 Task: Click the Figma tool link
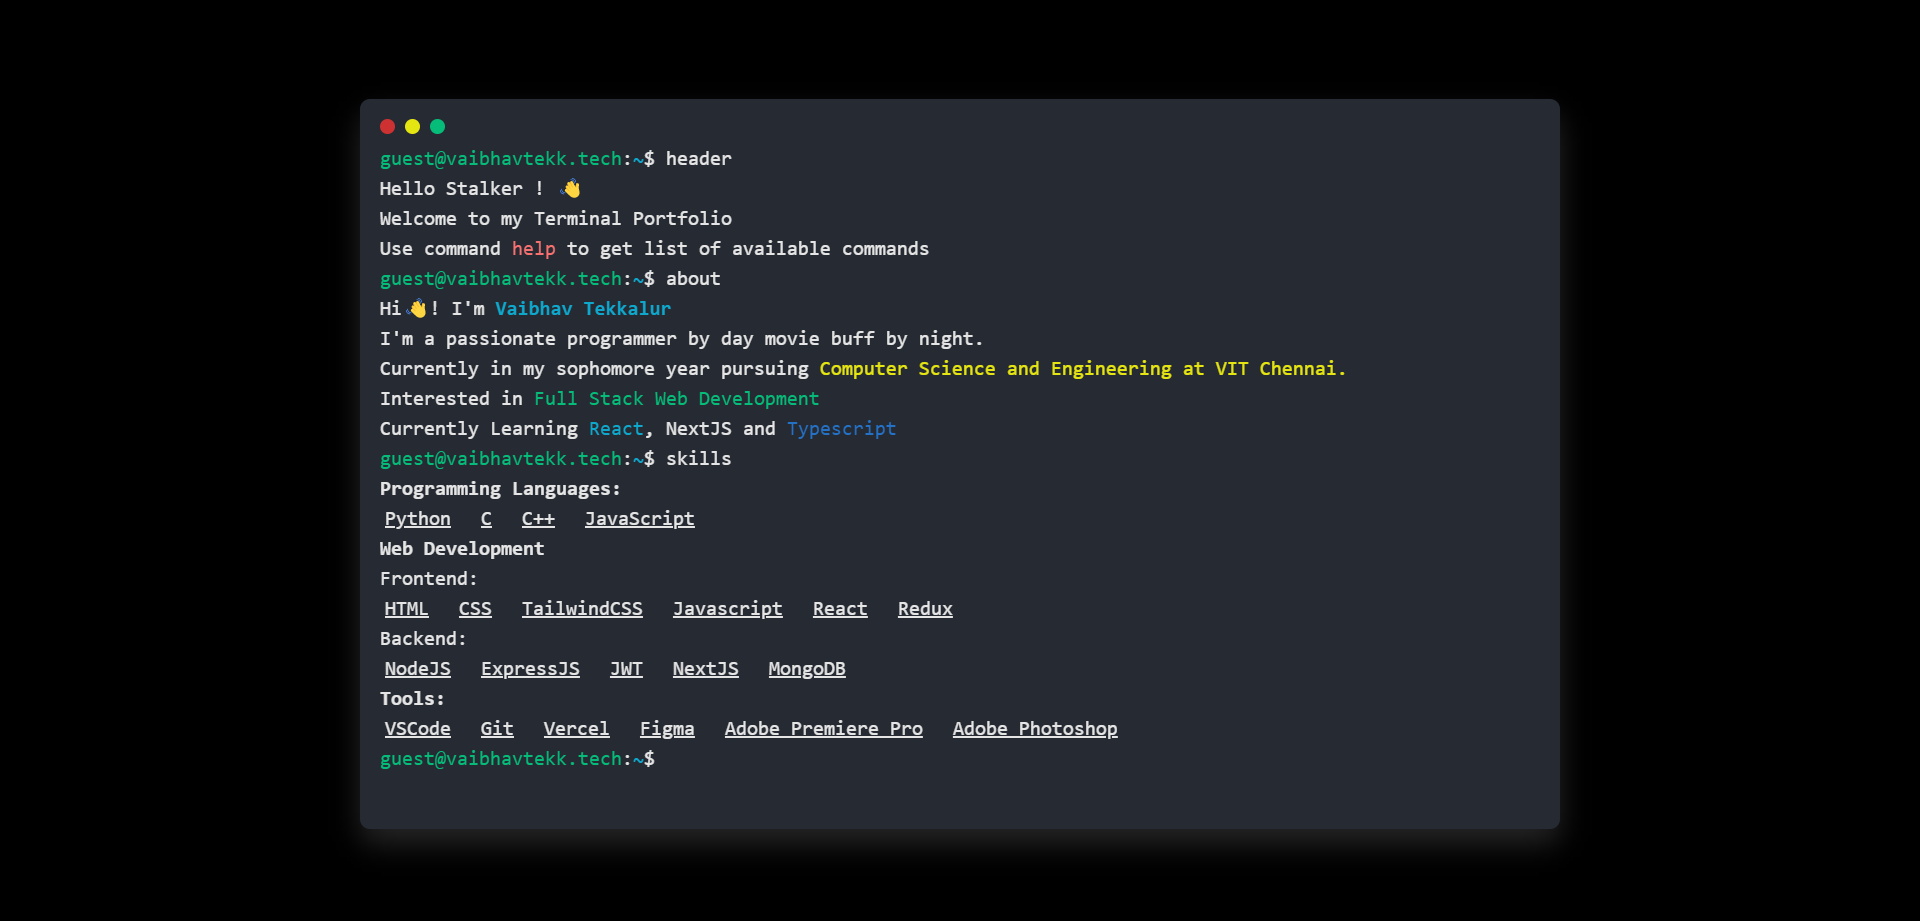point(667,729)
